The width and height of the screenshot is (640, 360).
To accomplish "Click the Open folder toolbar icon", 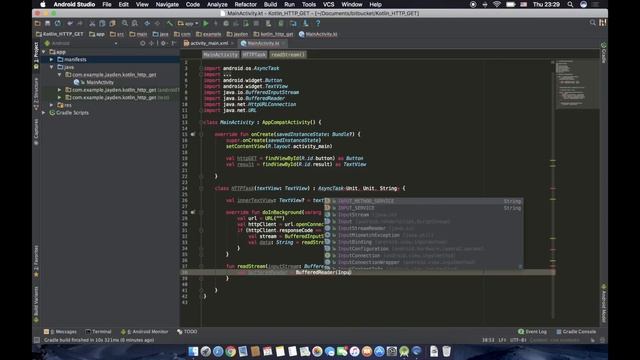I will 38,24.
